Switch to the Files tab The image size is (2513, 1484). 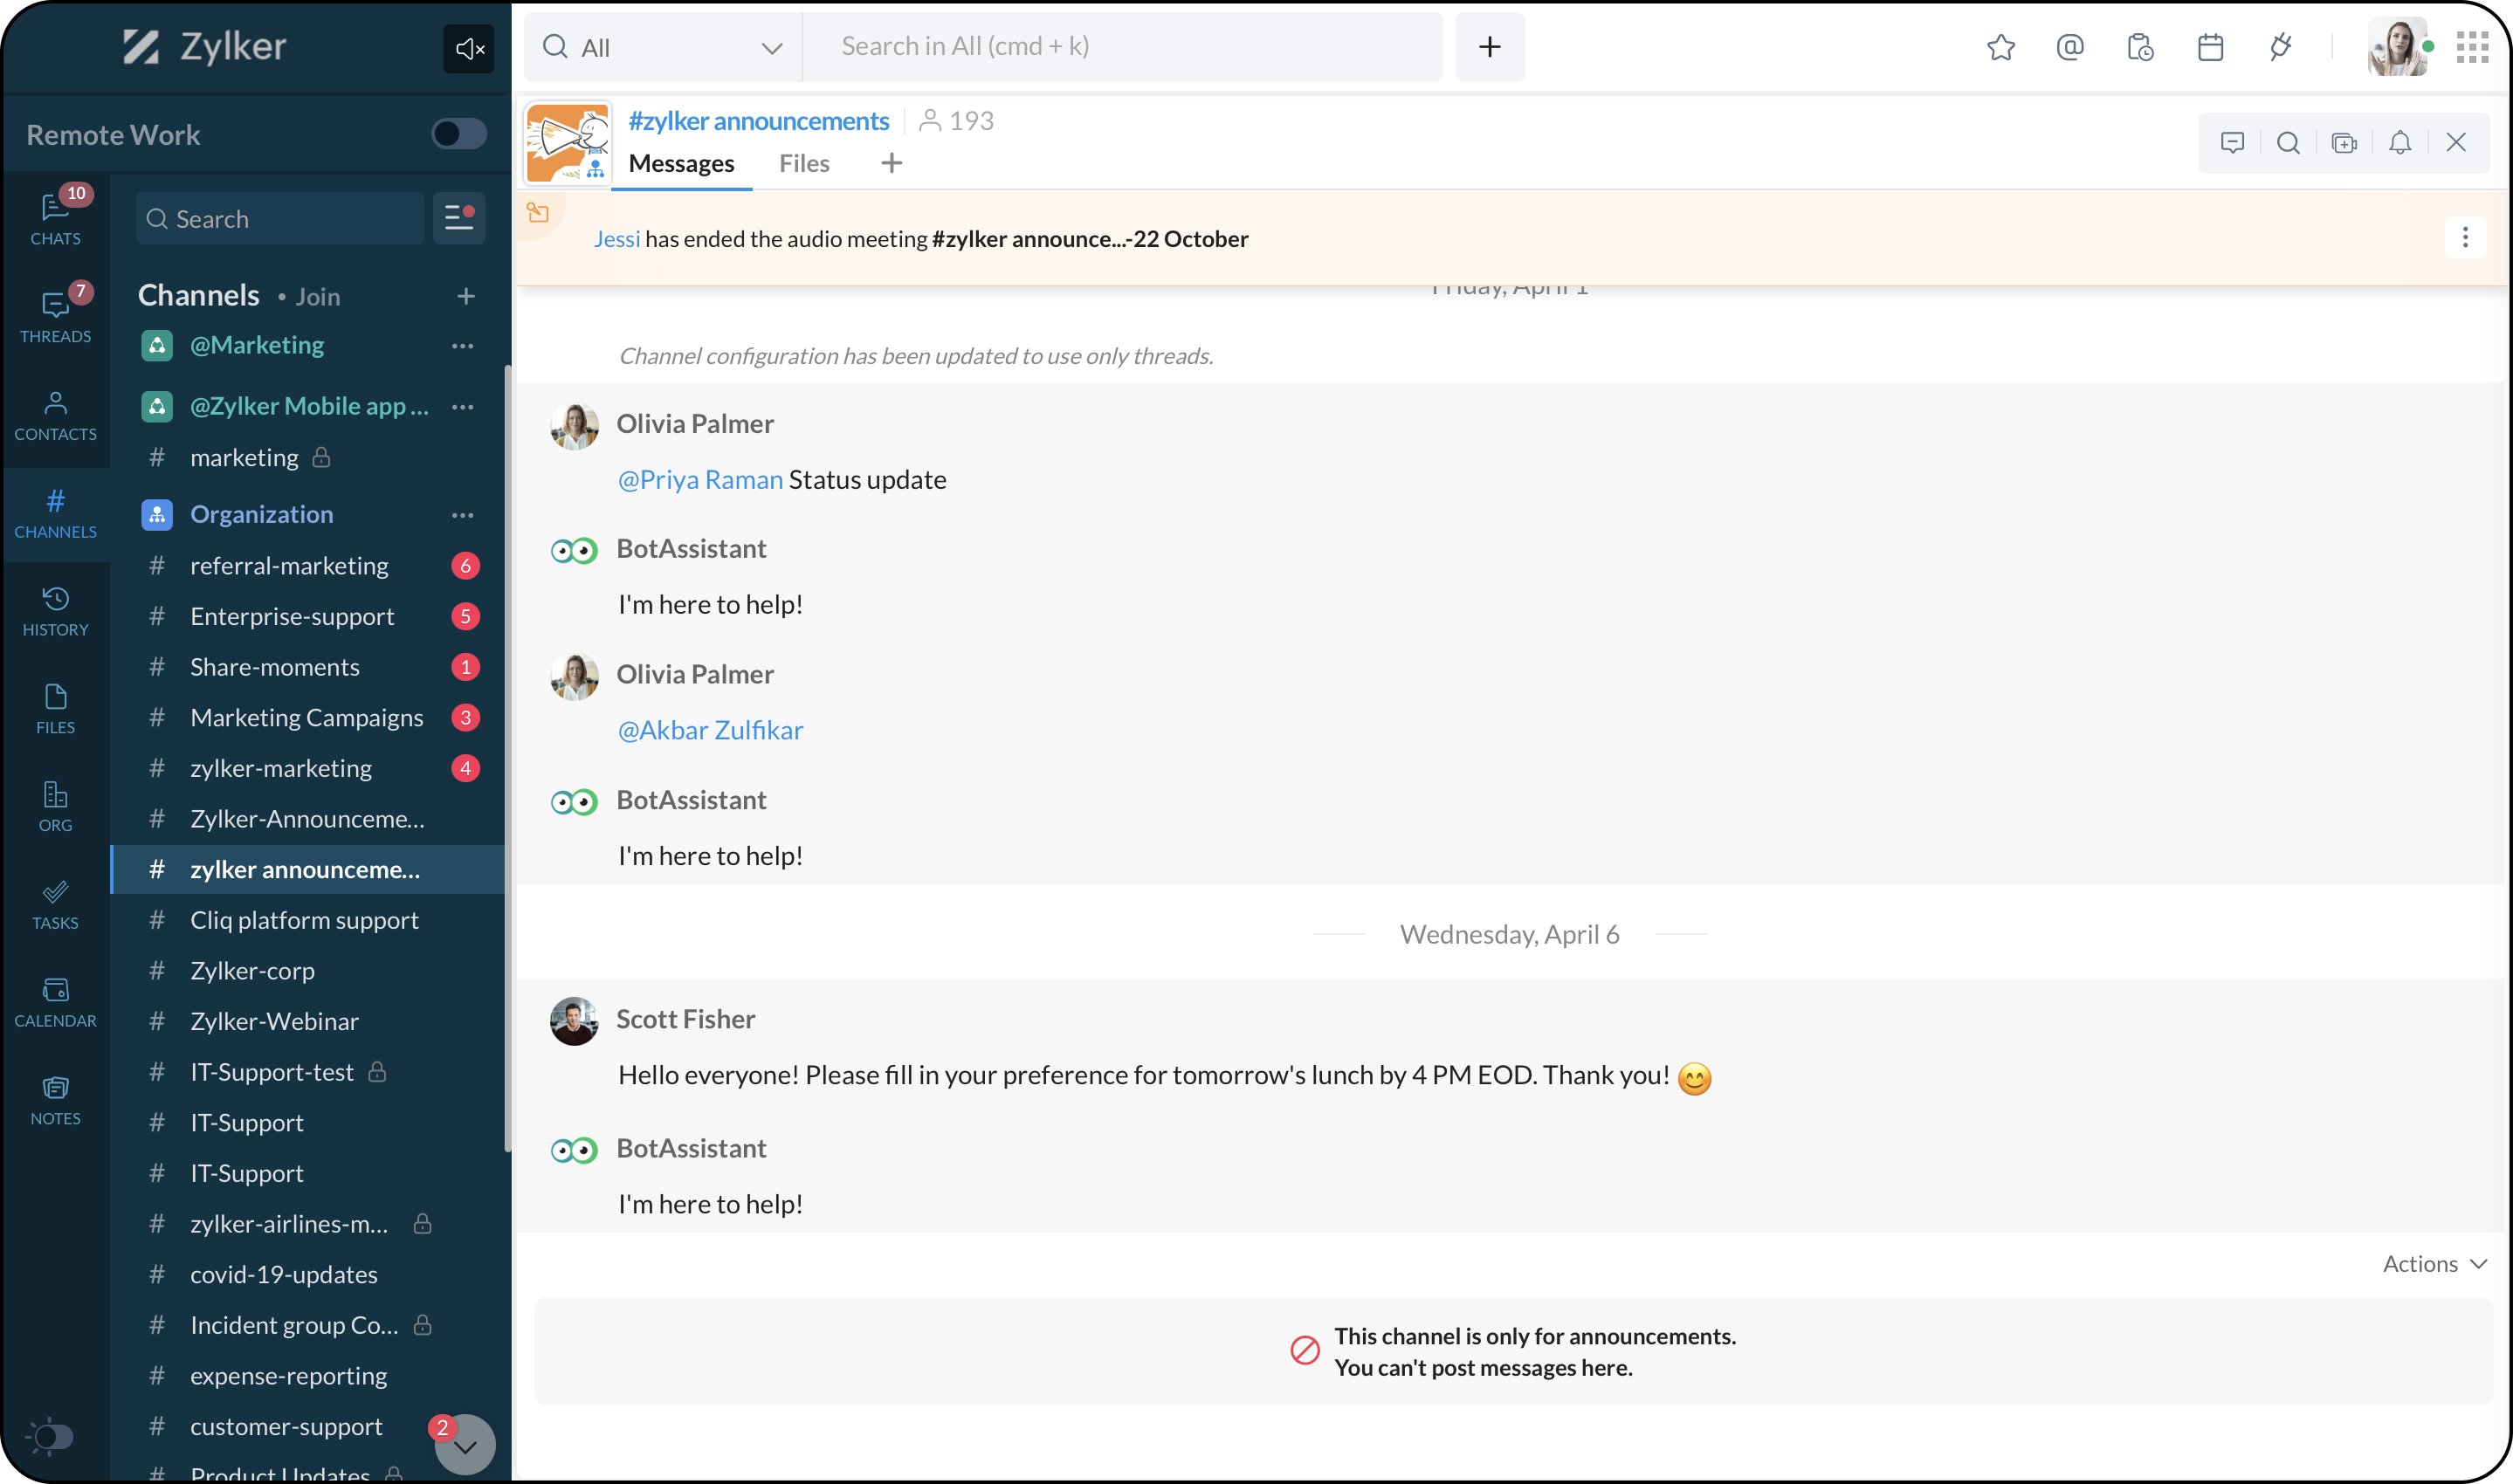point(804,163)
